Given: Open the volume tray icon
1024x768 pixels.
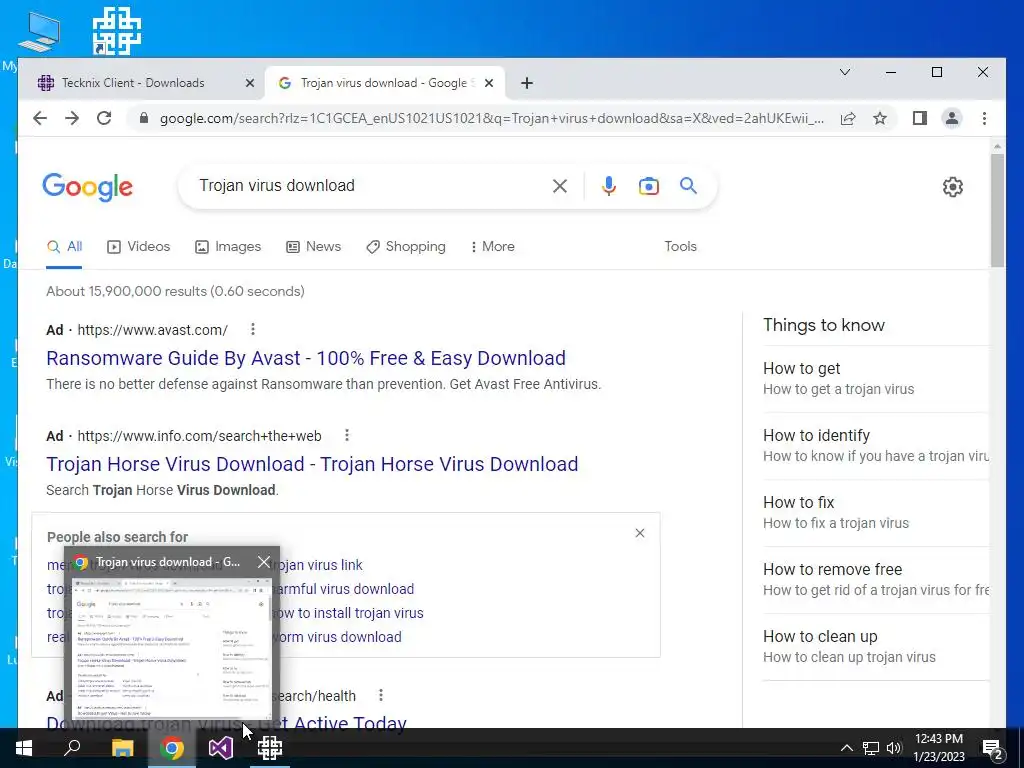Looking at the screenshot, I should [x=895, y=748].
